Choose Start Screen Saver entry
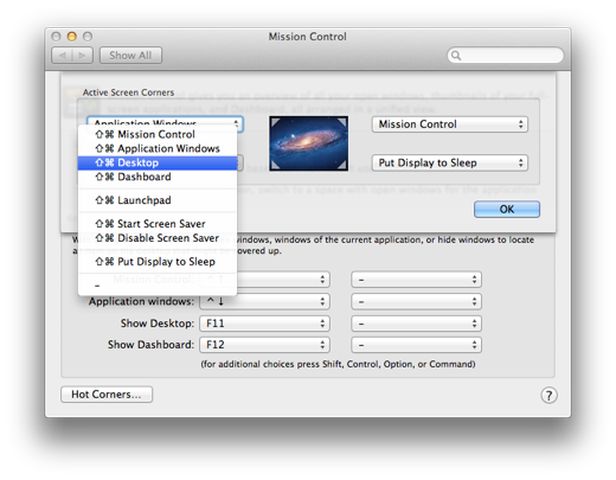Screen dimensions: 616x480 pyautogui.click(x=158, y=224)
